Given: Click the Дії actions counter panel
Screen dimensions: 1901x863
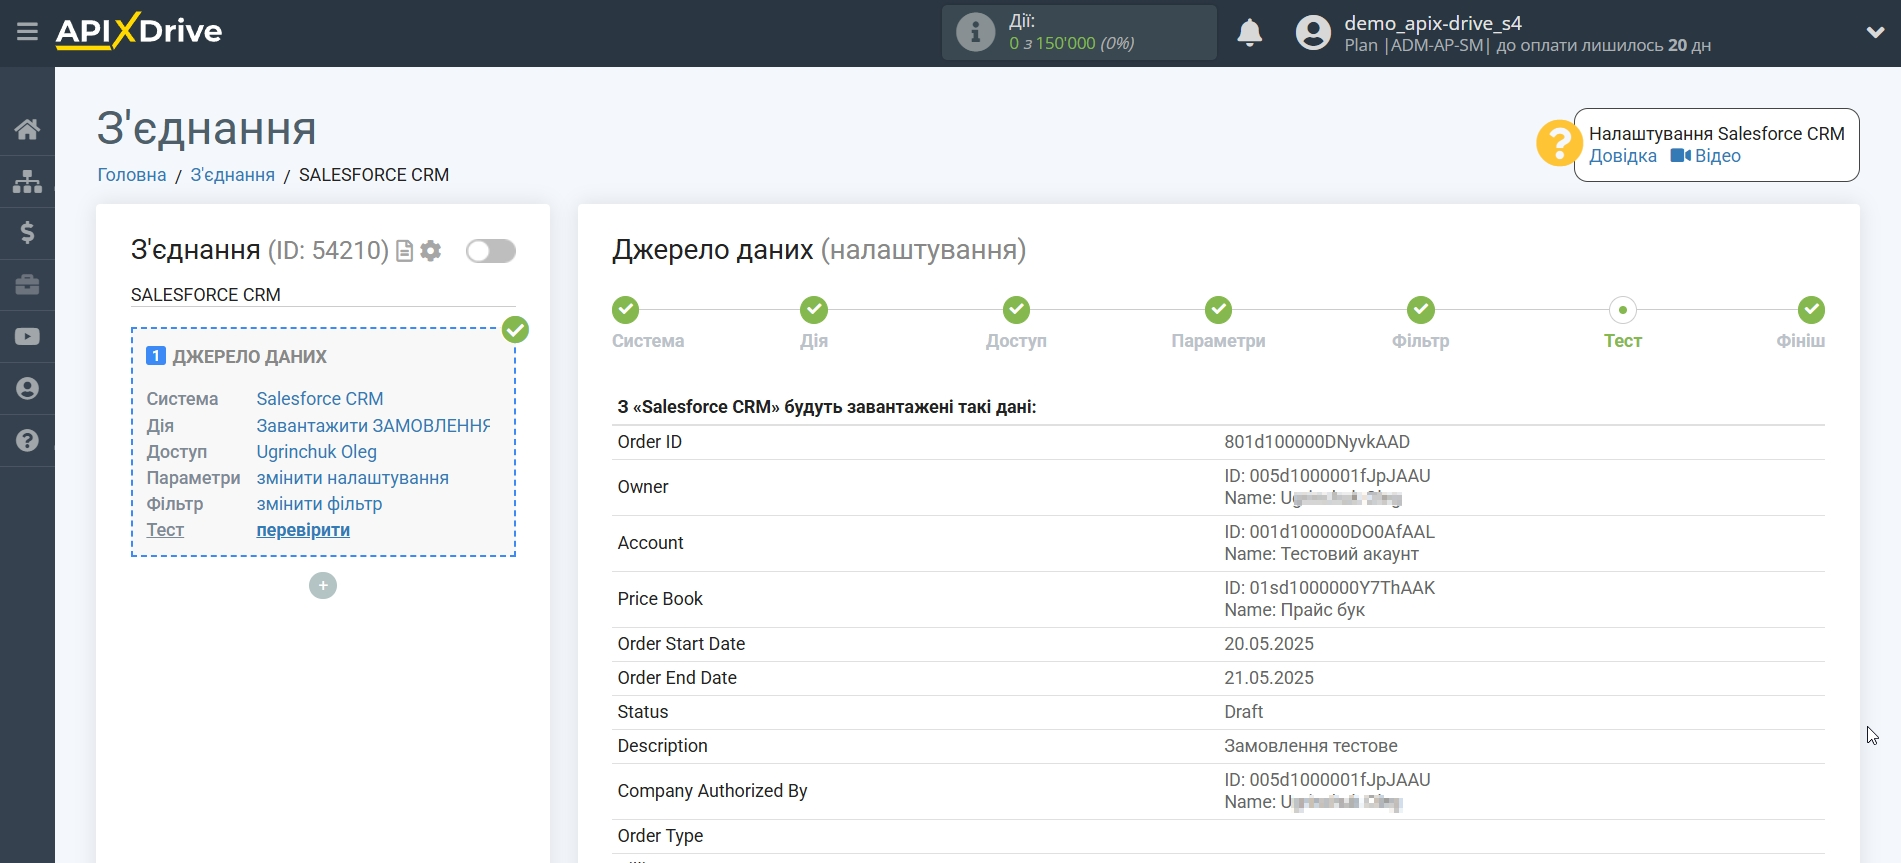Looking at the screenshot, I should pos(1079,32).
